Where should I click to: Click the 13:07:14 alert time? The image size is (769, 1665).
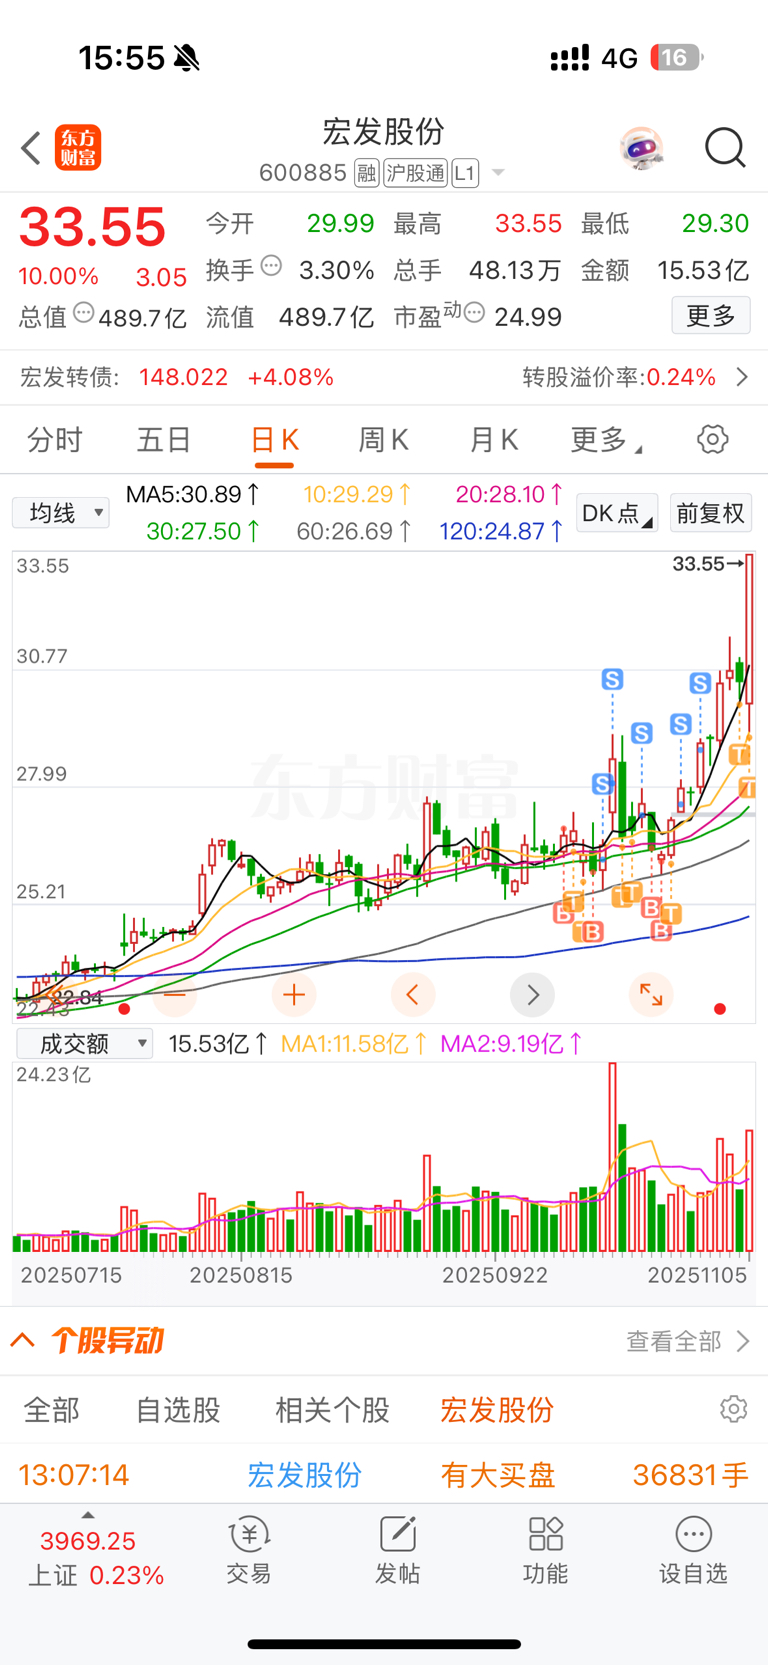tap(74, 1475)
